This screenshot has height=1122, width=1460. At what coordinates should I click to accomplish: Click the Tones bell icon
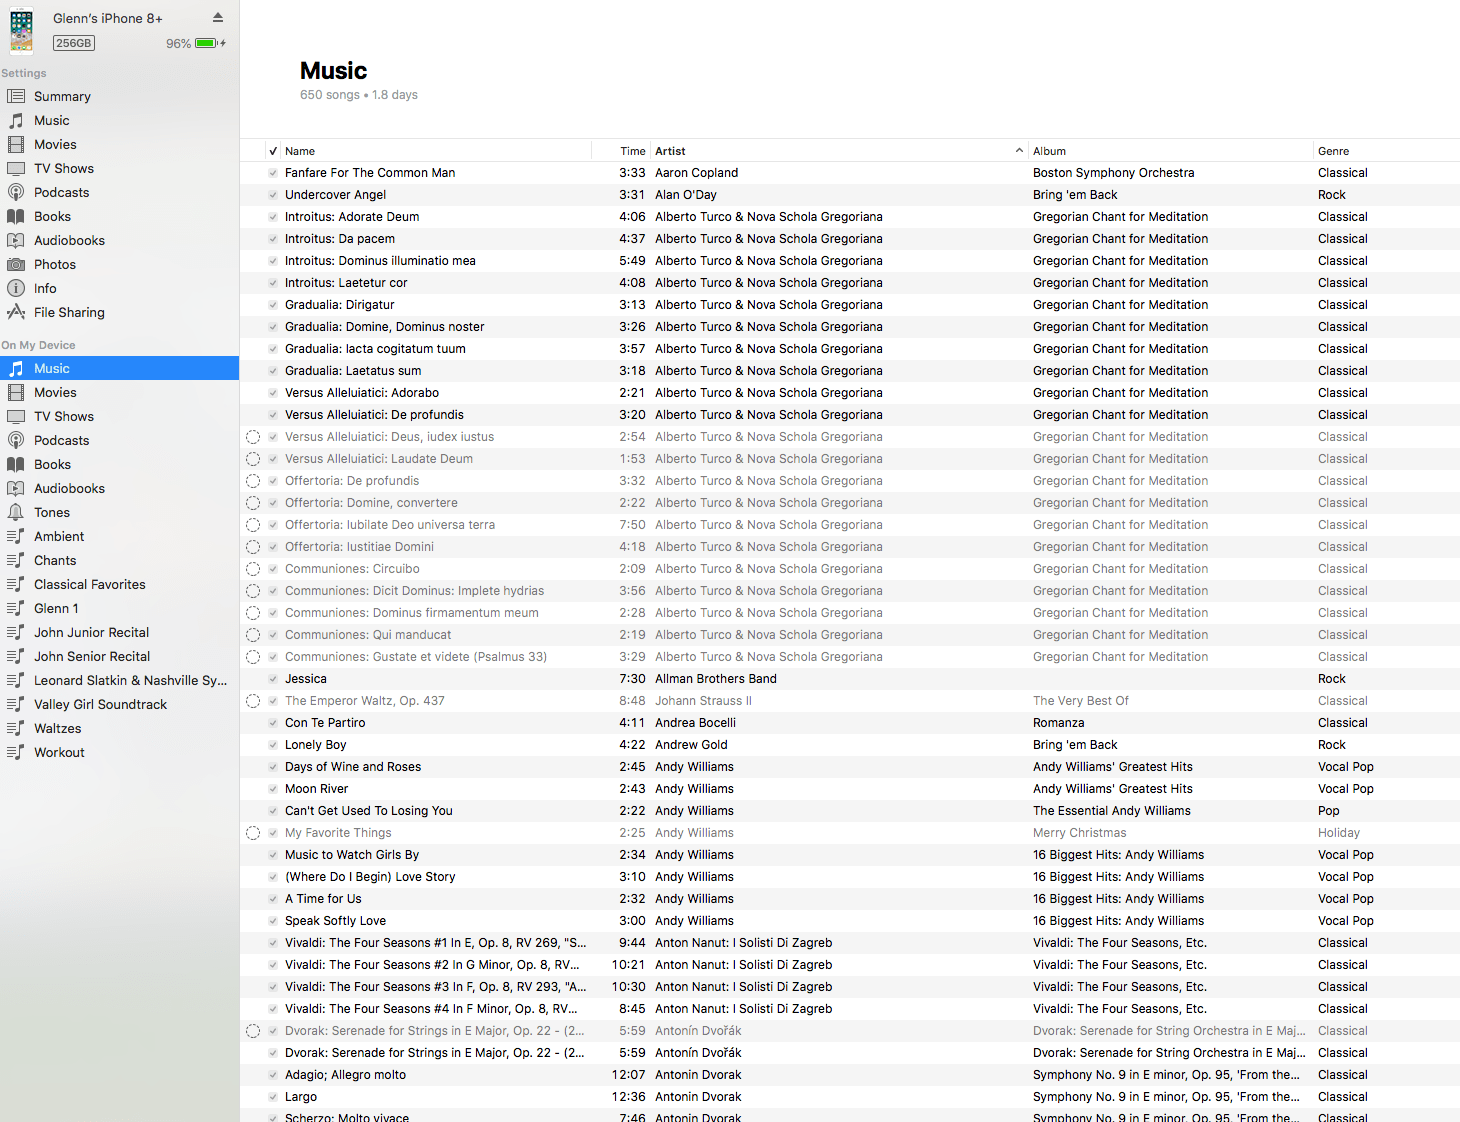click(x=16, y=512)
